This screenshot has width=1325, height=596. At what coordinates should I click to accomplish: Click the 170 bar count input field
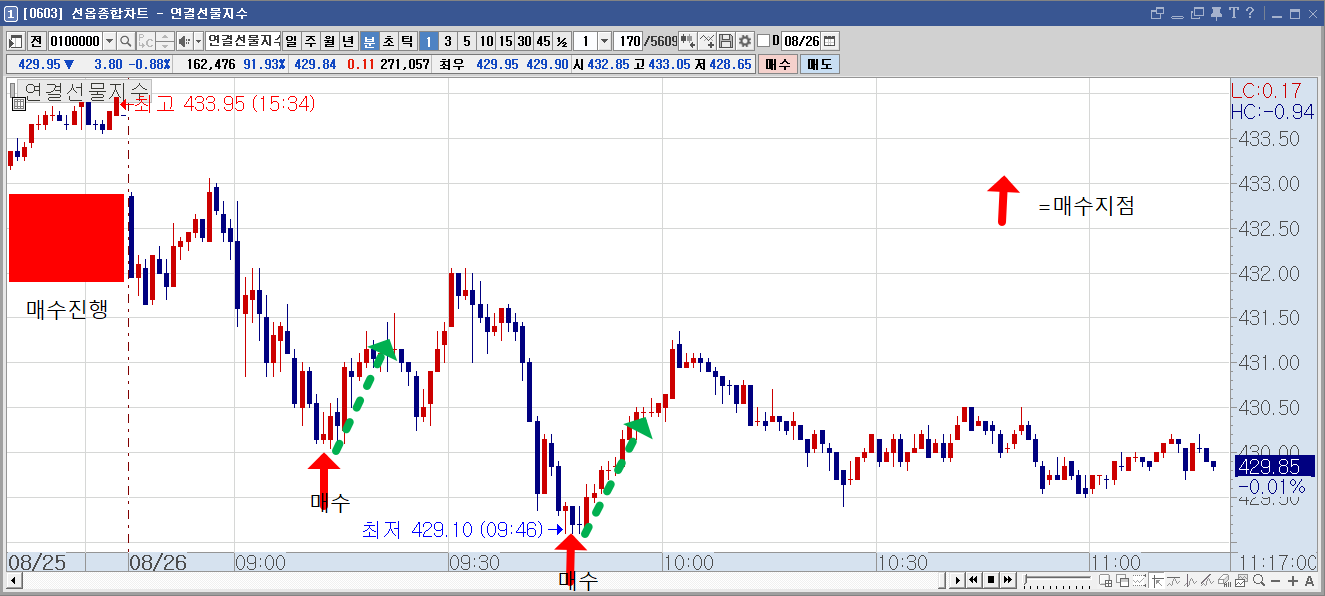pos(629,41)
